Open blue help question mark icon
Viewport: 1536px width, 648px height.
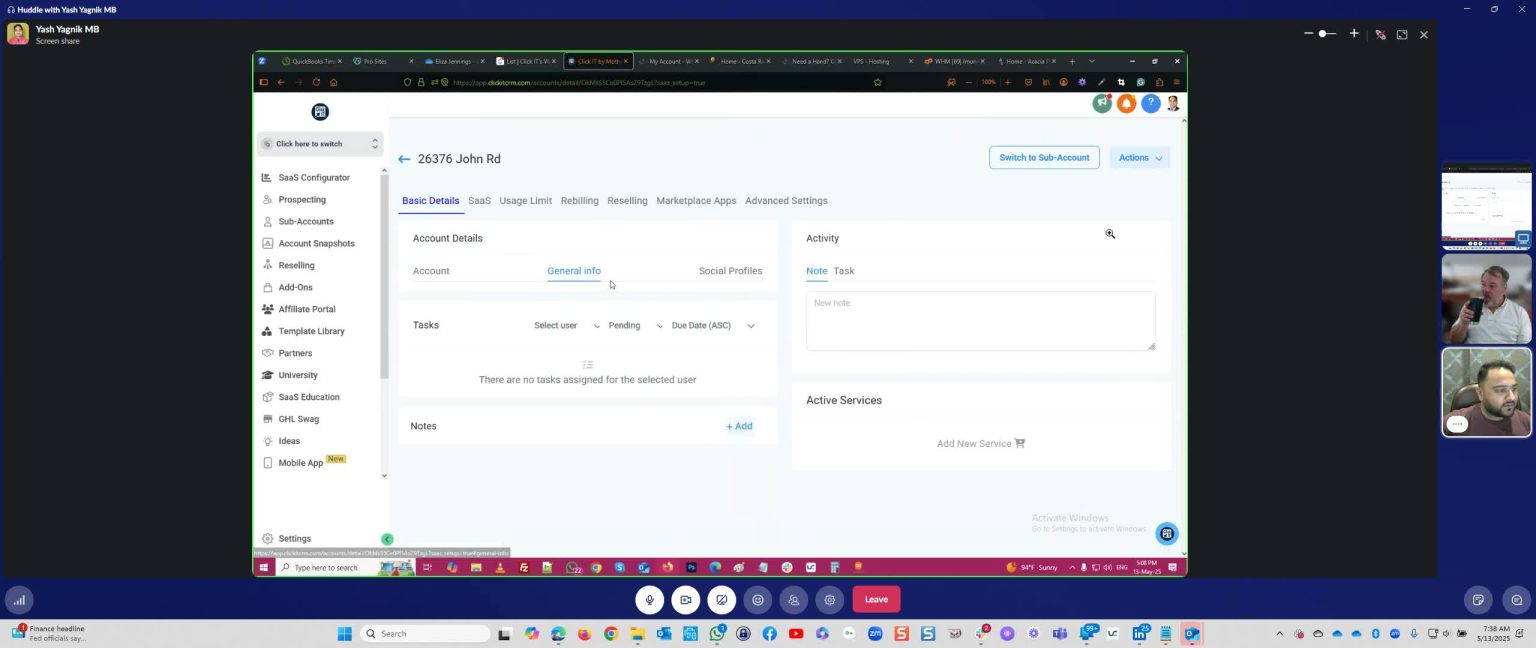coord(1151,103)
